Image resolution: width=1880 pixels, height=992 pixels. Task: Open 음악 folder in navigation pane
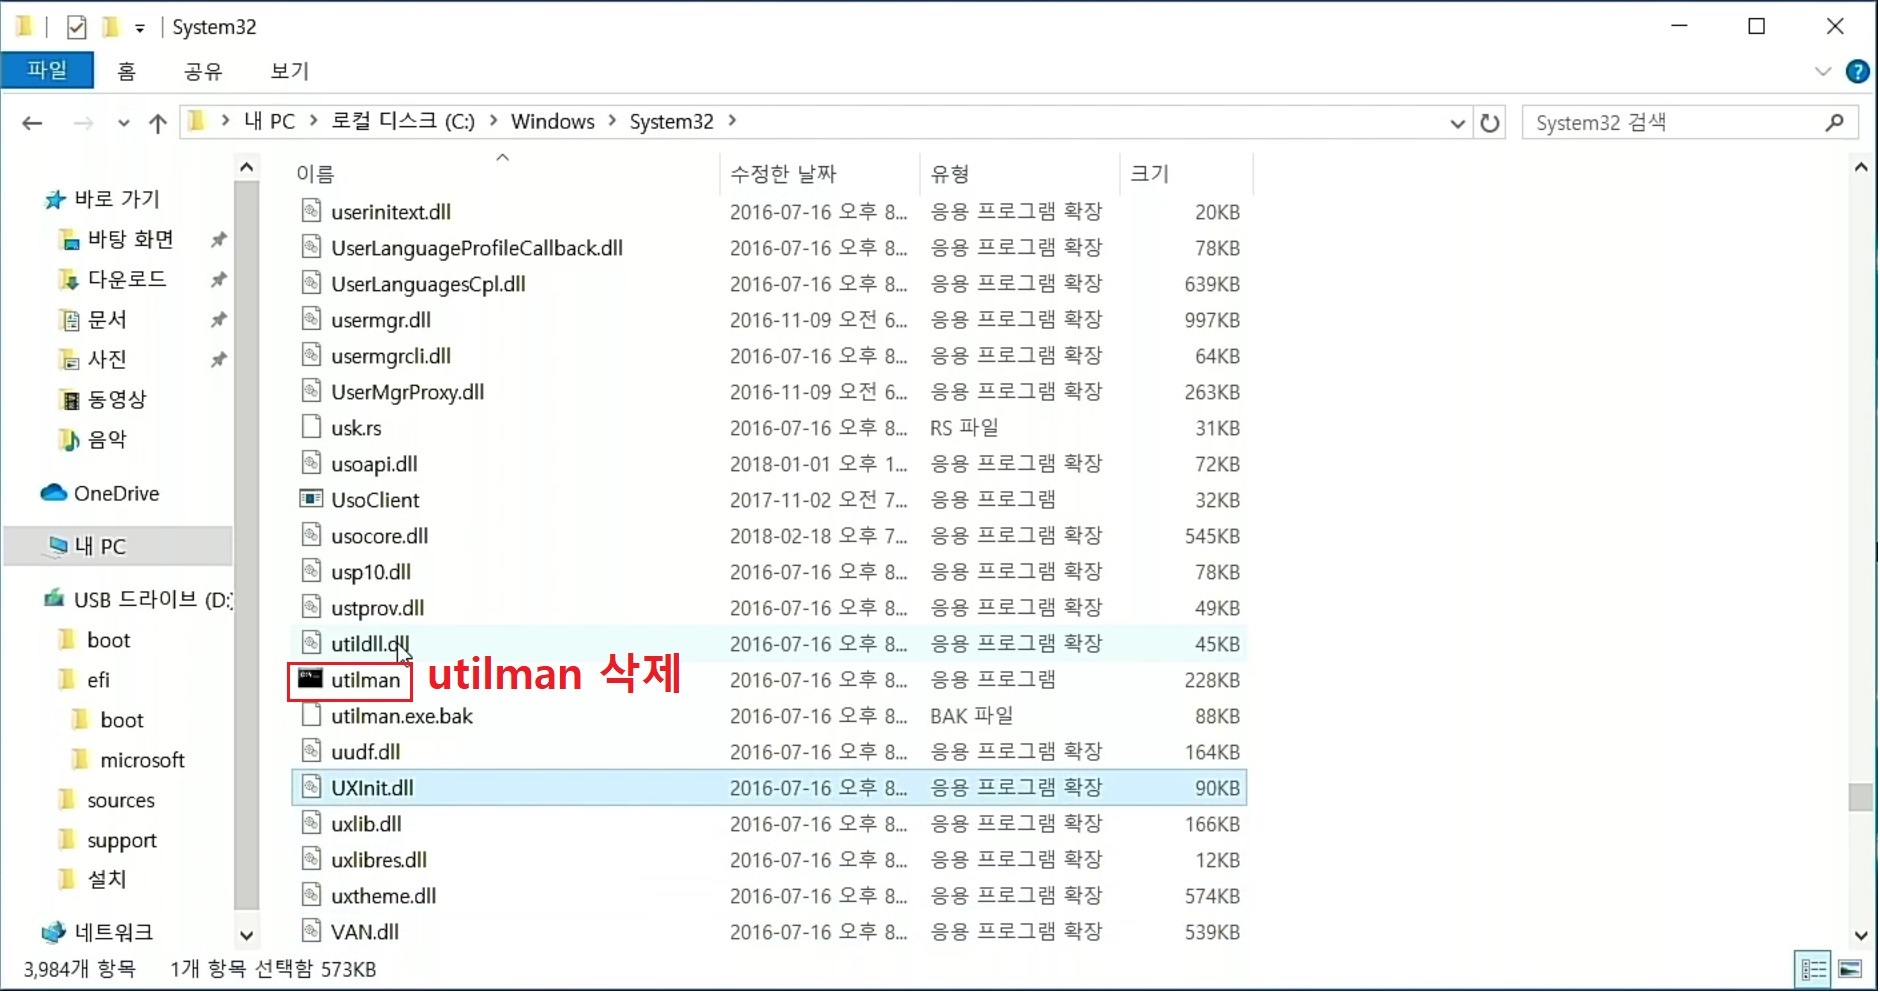tap(107, 439)
